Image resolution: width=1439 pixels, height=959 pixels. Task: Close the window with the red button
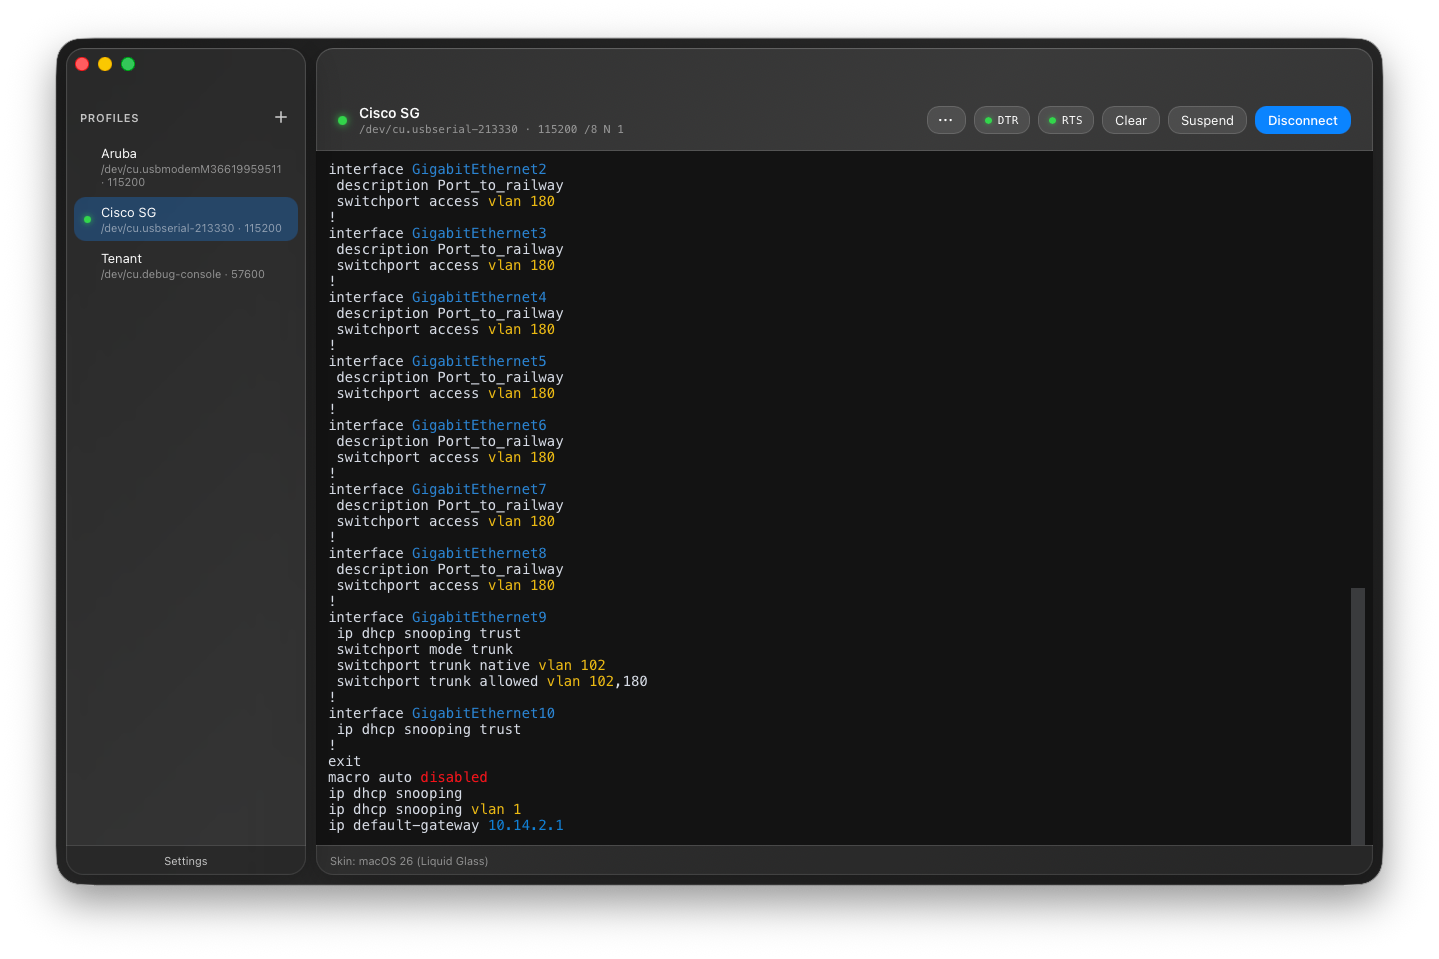[82, 64]
